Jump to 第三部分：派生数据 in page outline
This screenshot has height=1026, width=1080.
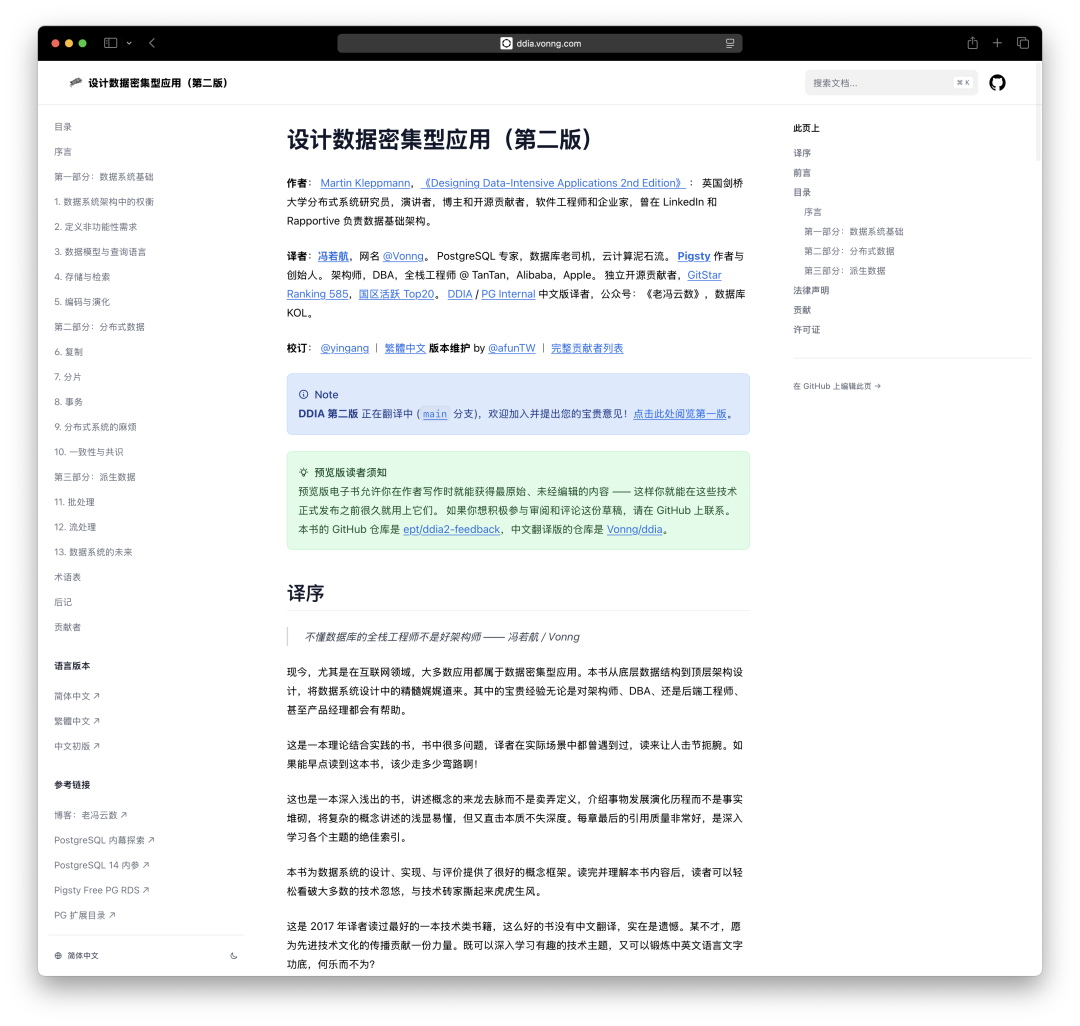[844, 271]
